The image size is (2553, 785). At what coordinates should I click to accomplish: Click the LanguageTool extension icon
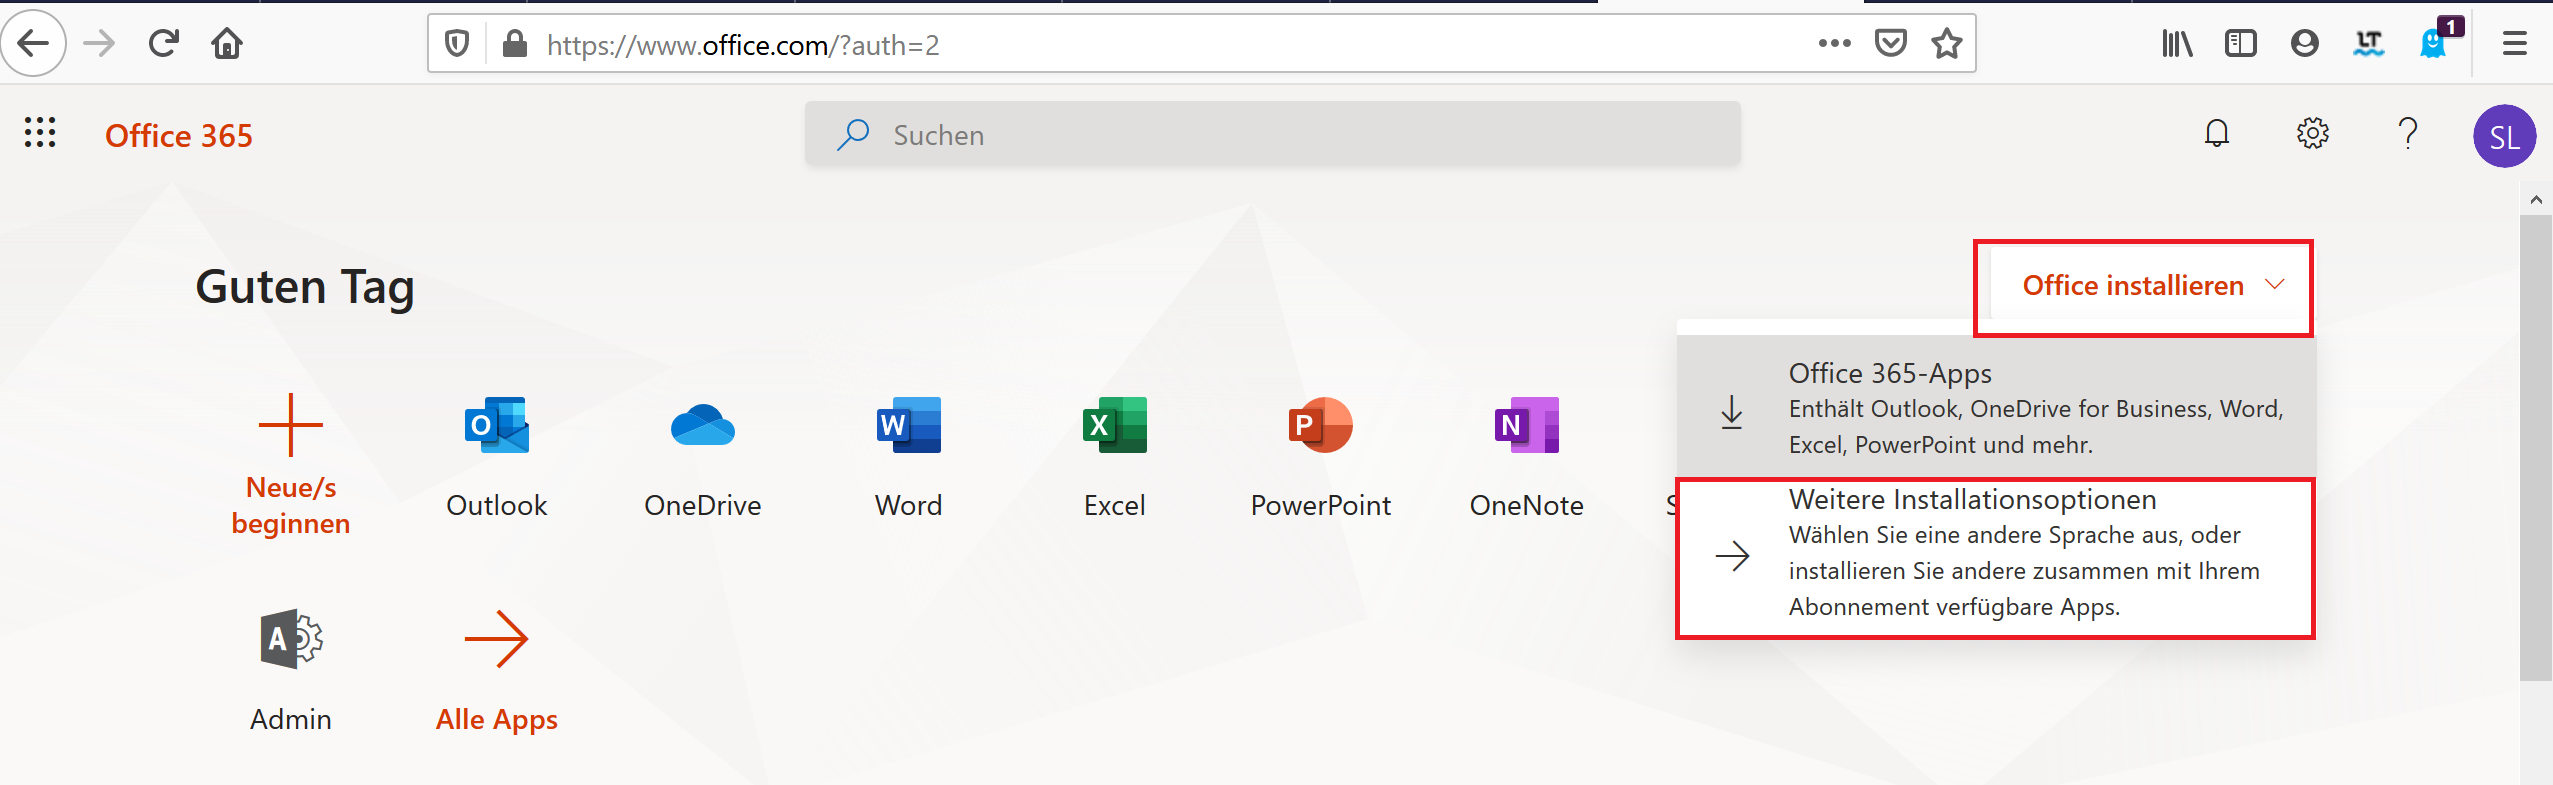[2368, 44]
